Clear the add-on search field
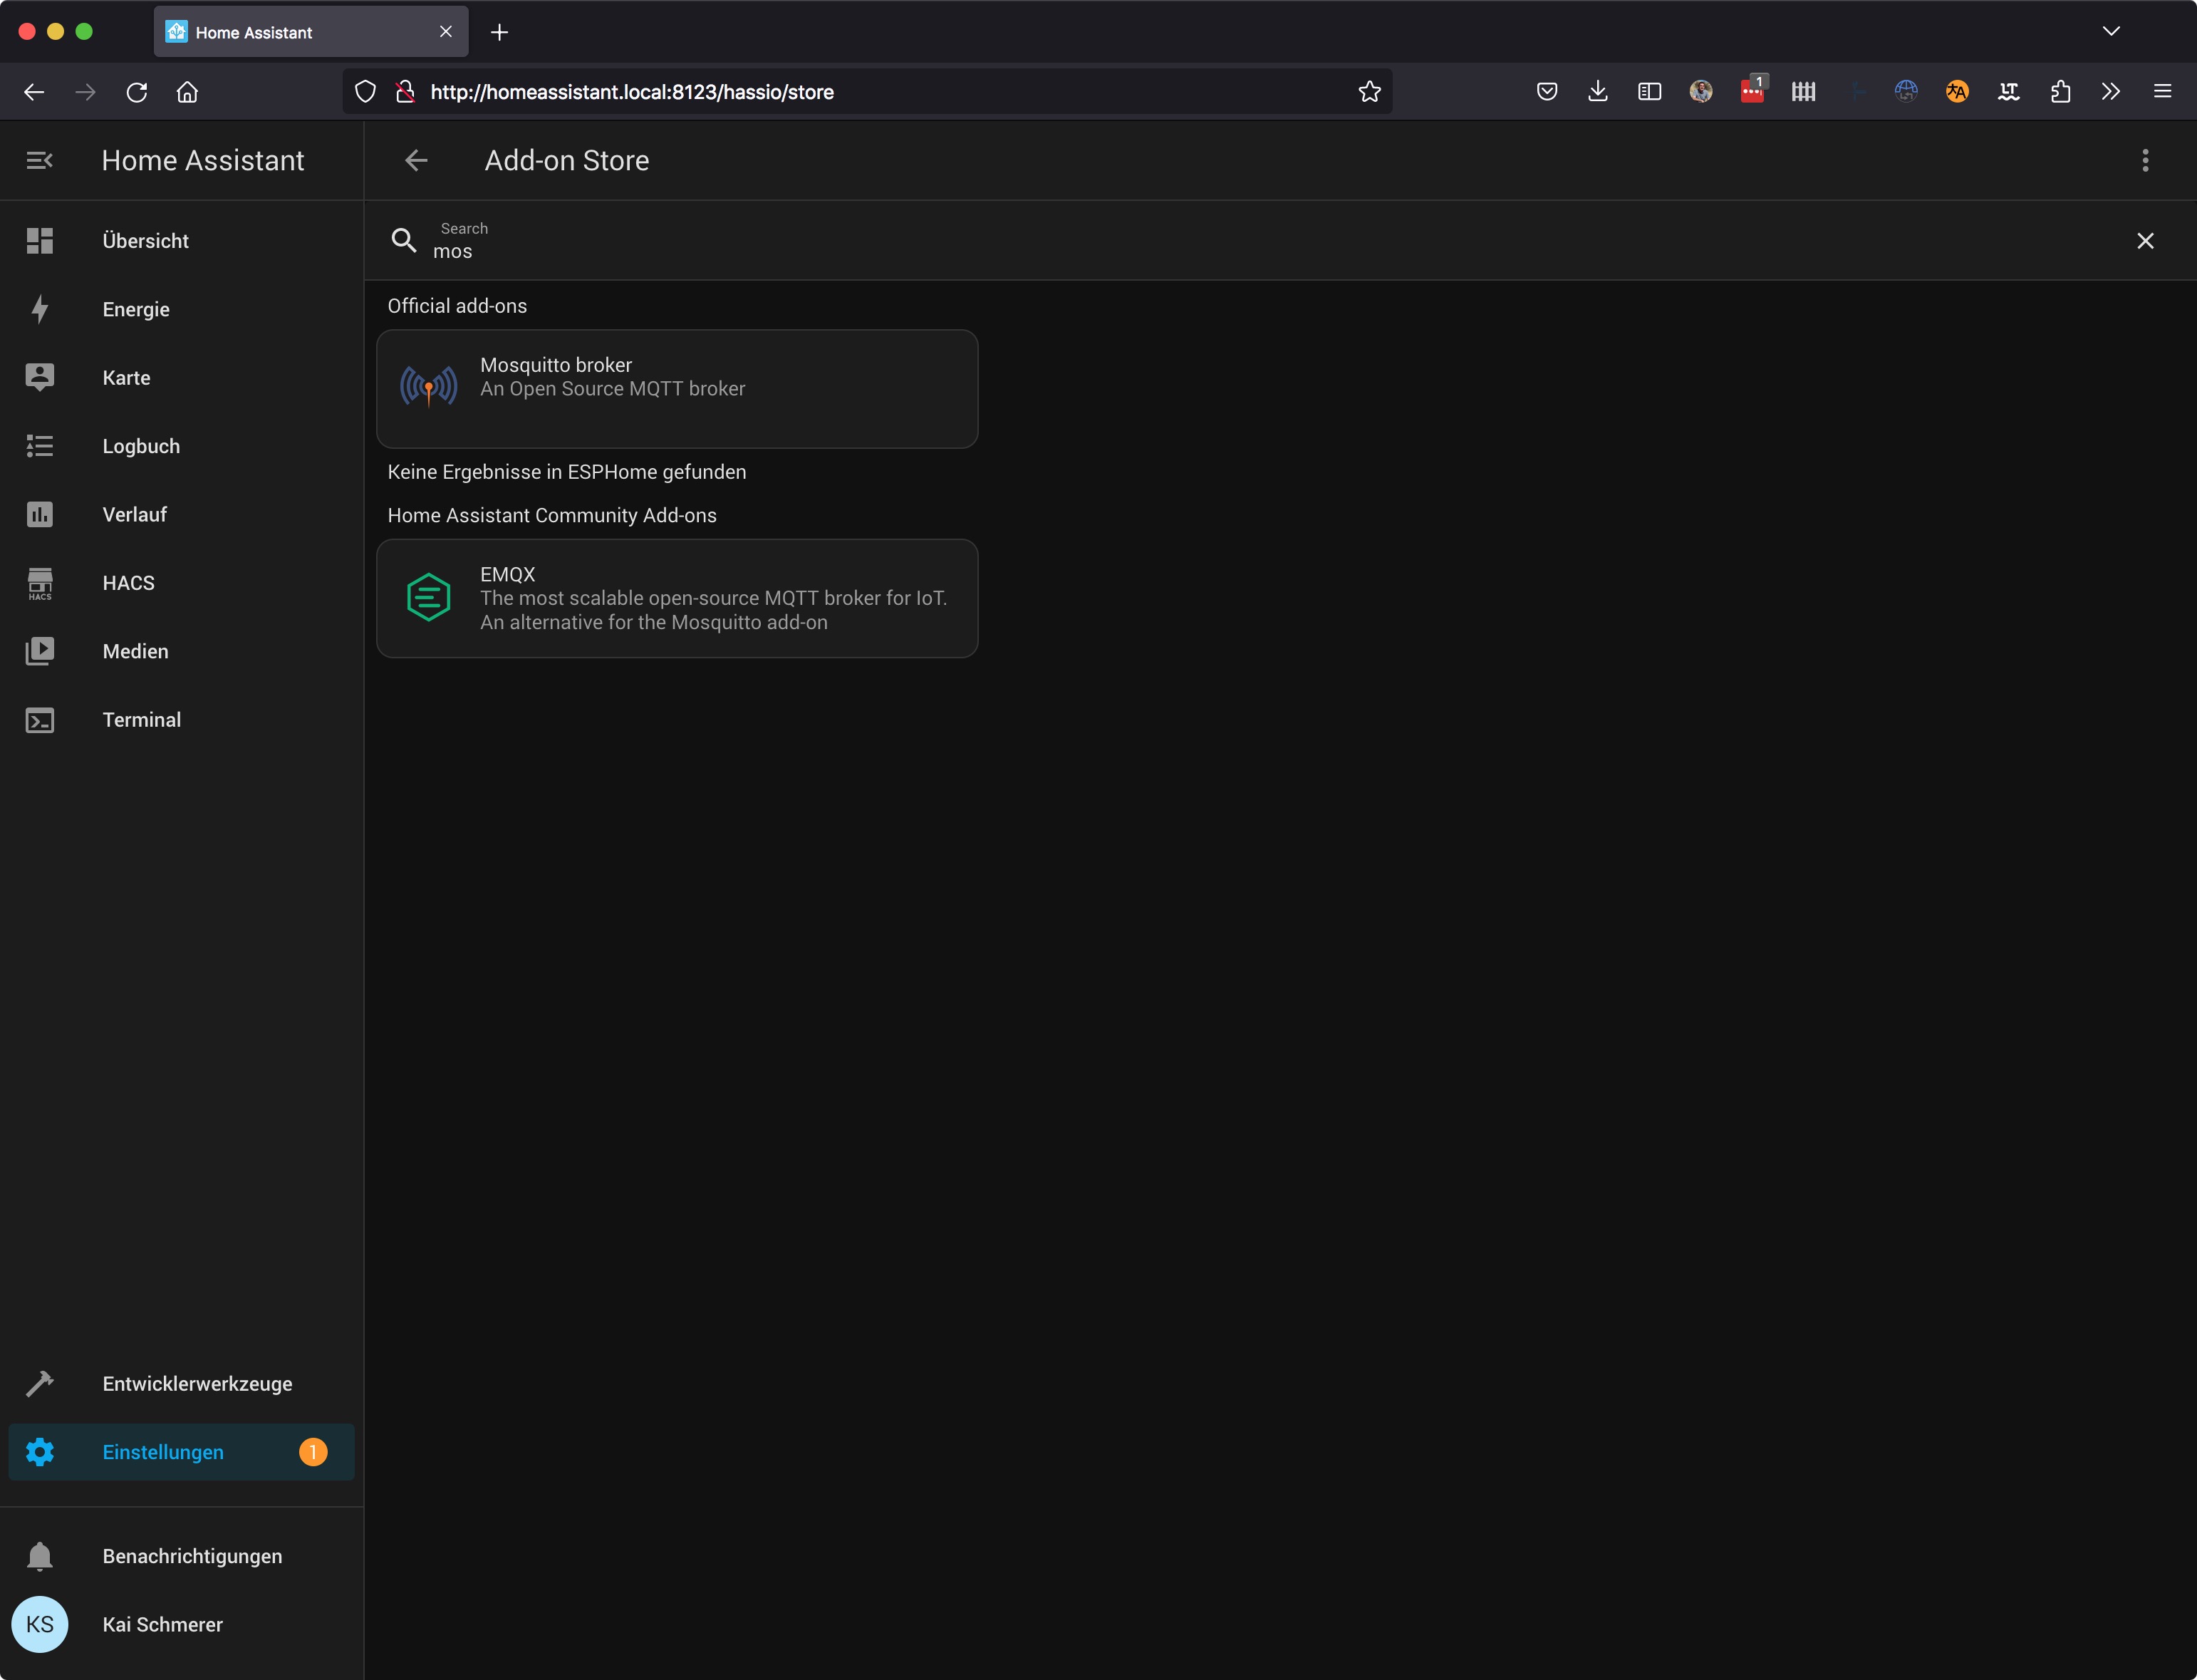Image resolution: width=2197 pixels, height=1680 pixels. (2145, 241)
